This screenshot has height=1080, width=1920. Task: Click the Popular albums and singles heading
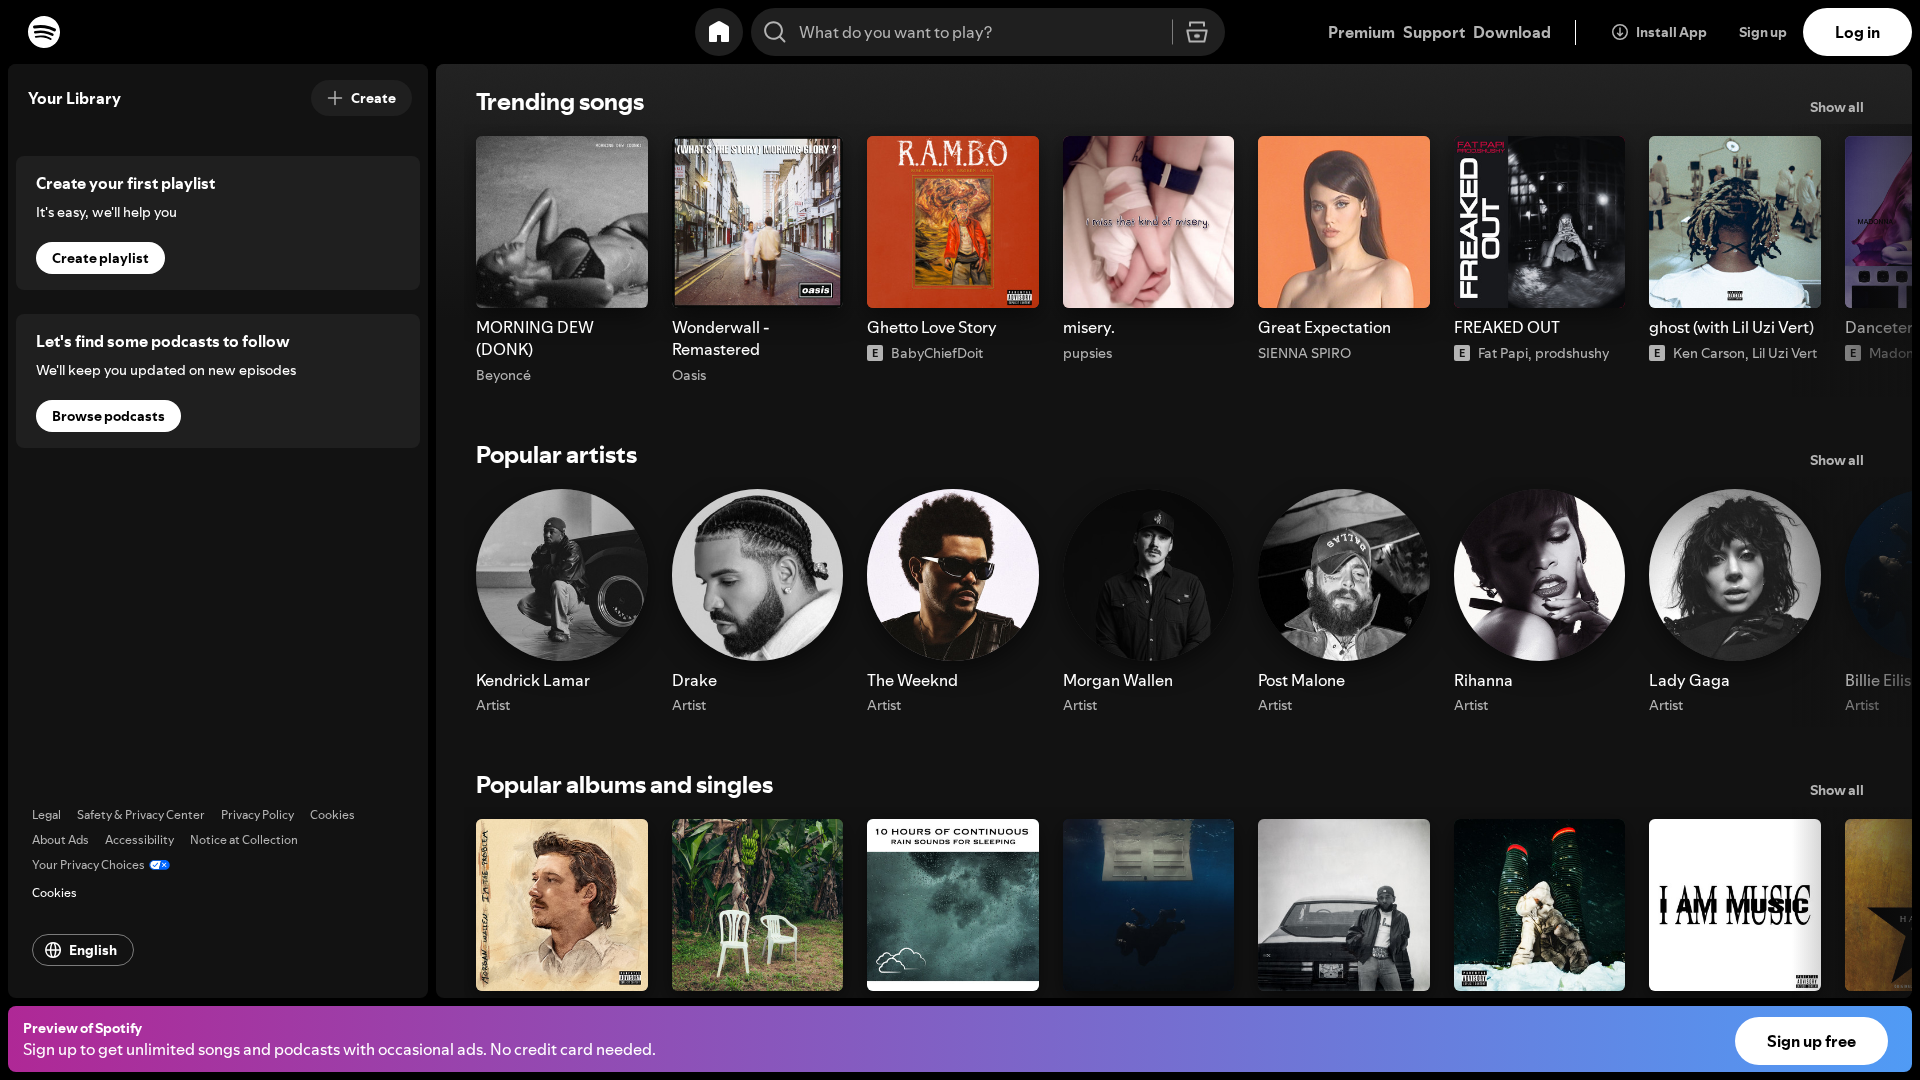tap(624, 785)
